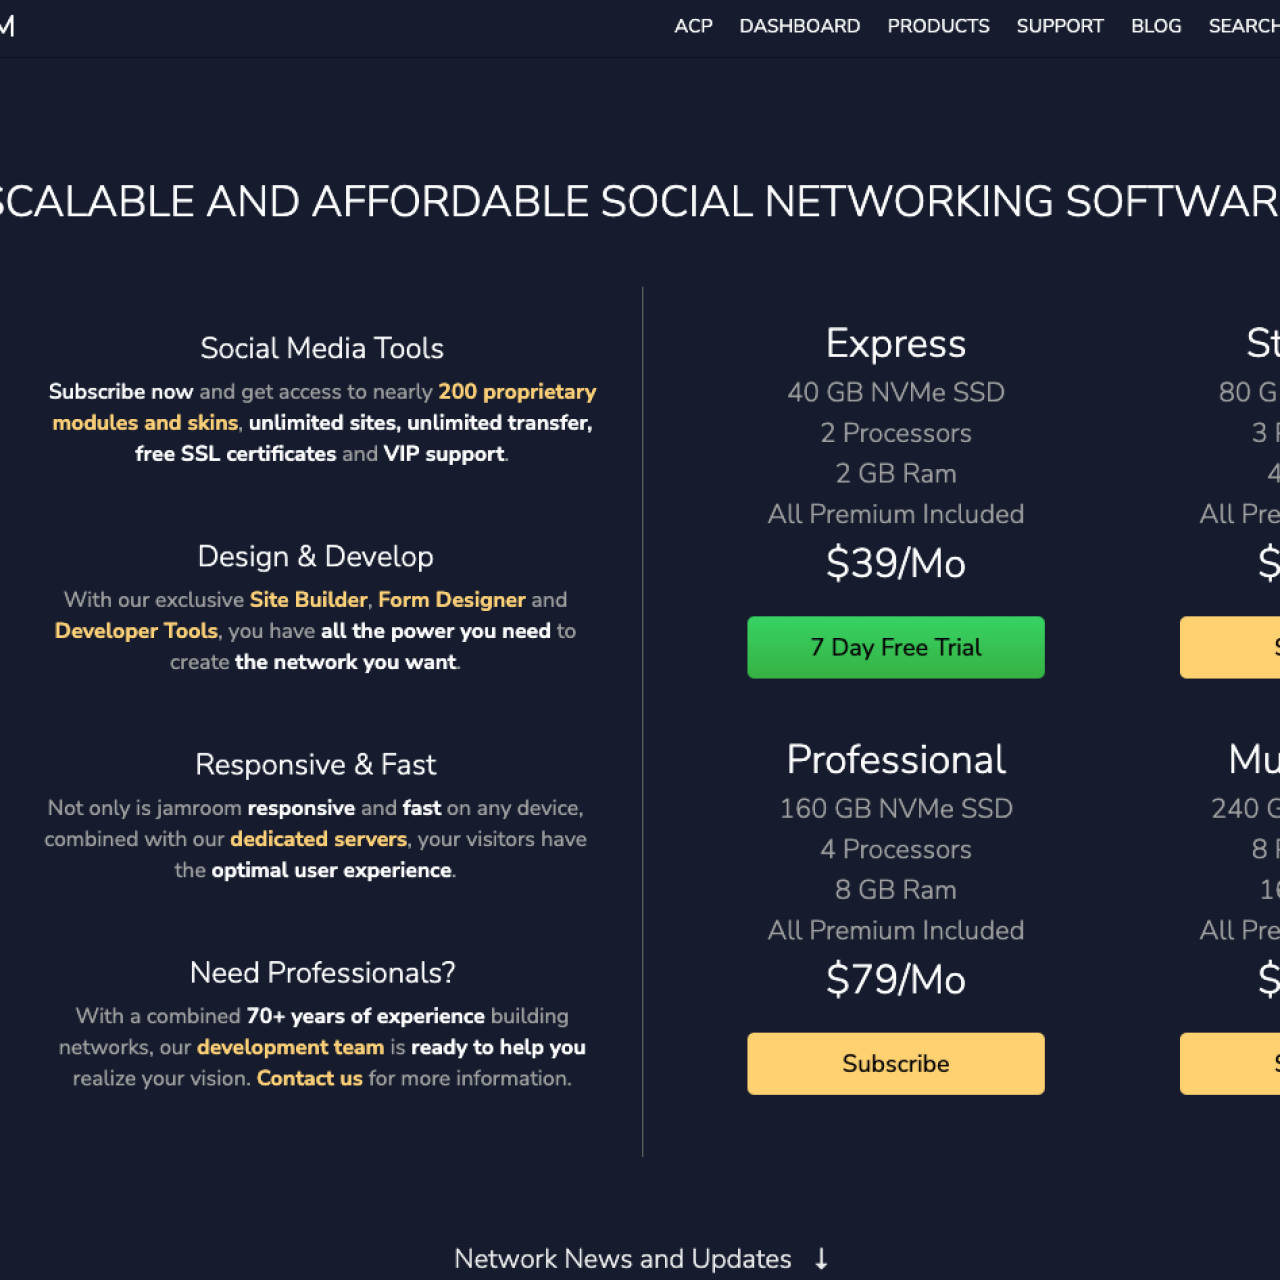The width and height of the screenshot is (1280, 1280).
Task: Open the PRODUCTS navigation item
Action: pyautogui.click(x=938, y=26)
